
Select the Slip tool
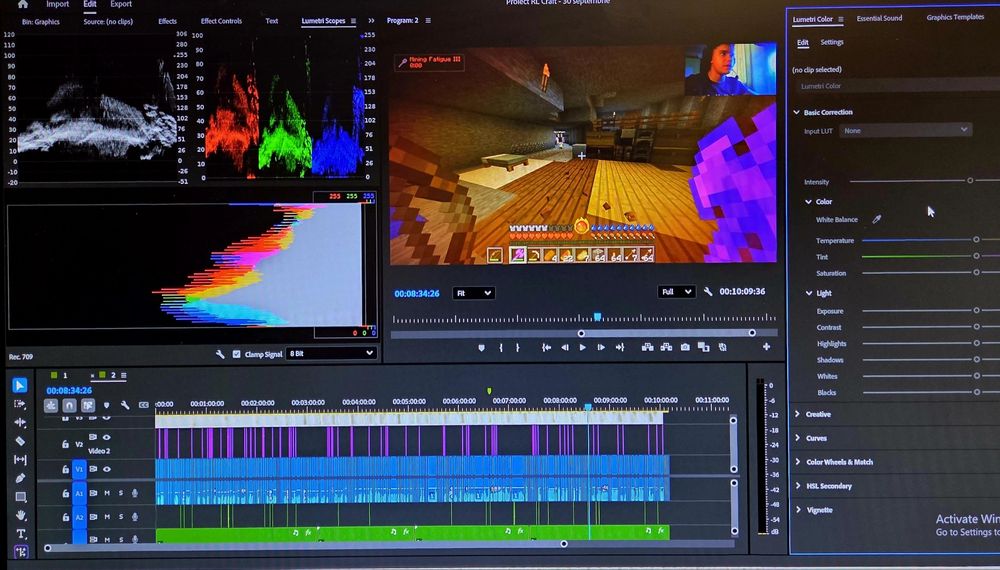[x=20, y=459]
